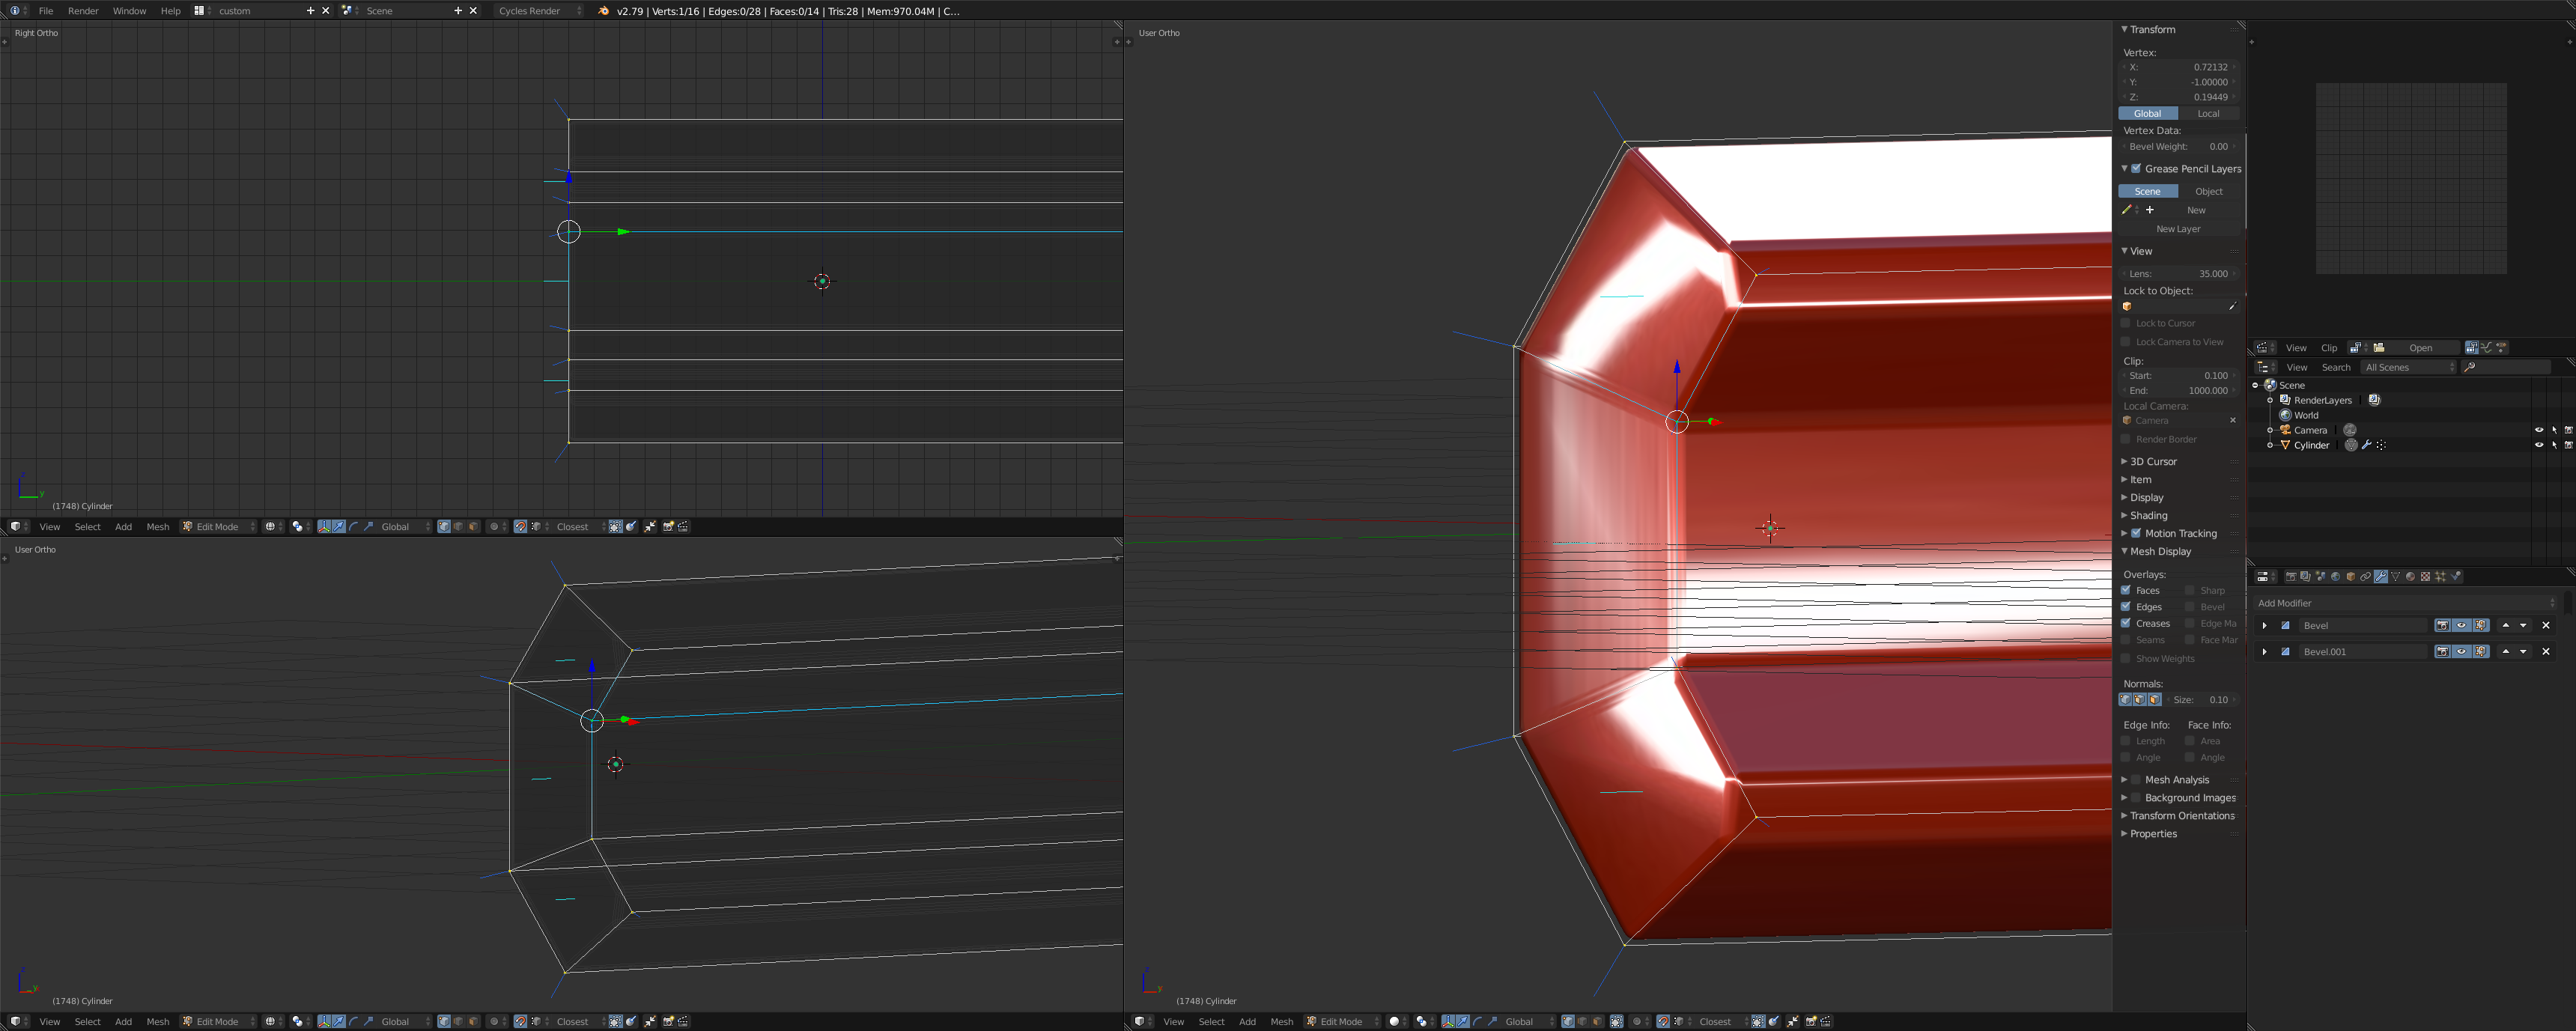
Task: Uncheck Faces overlay checkbox
Action: [2126, 590]
